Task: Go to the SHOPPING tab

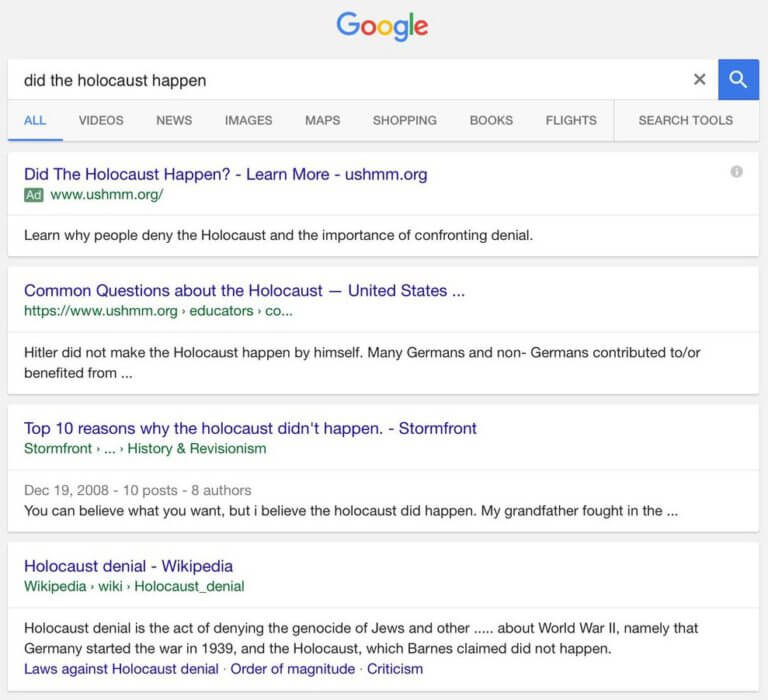Action: [405, 121]
